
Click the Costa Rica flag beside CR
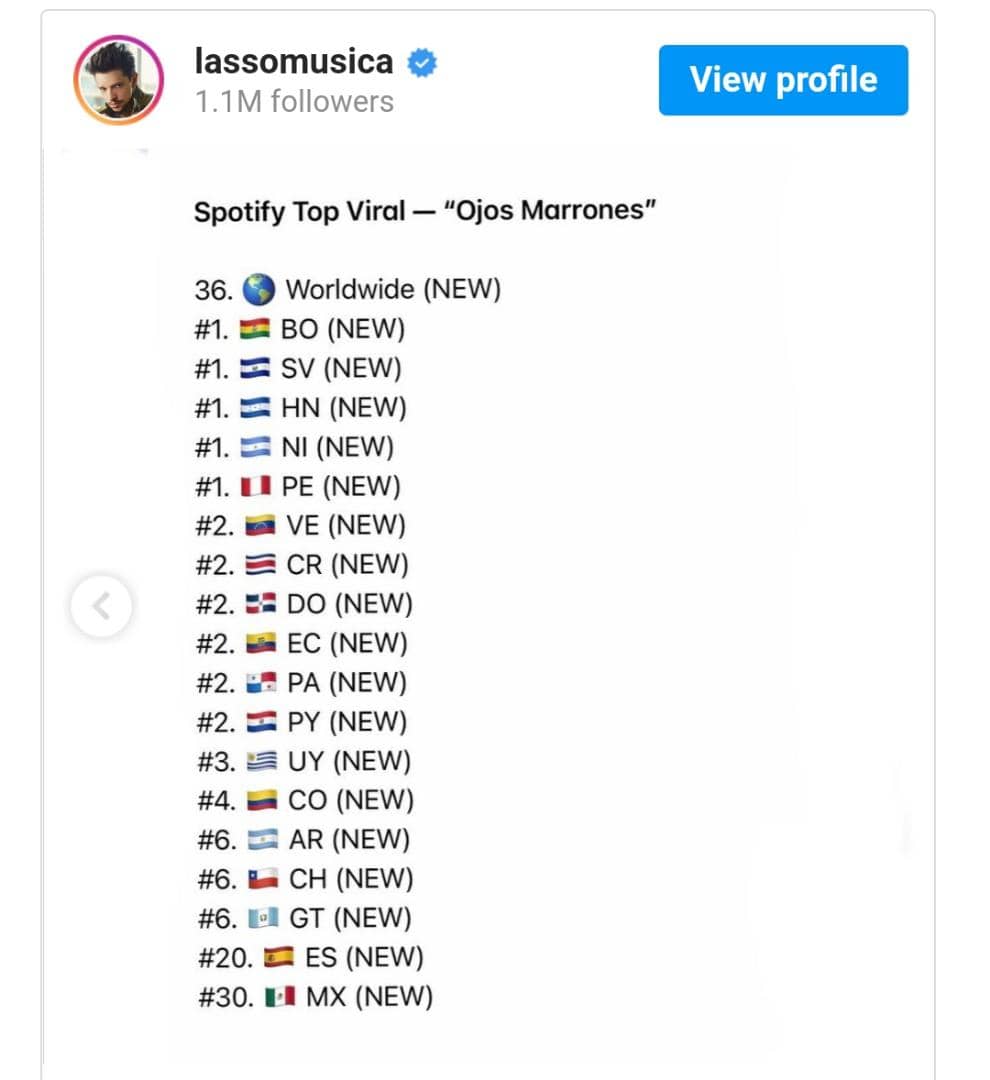pyautogui.click(x=260, y=565)
